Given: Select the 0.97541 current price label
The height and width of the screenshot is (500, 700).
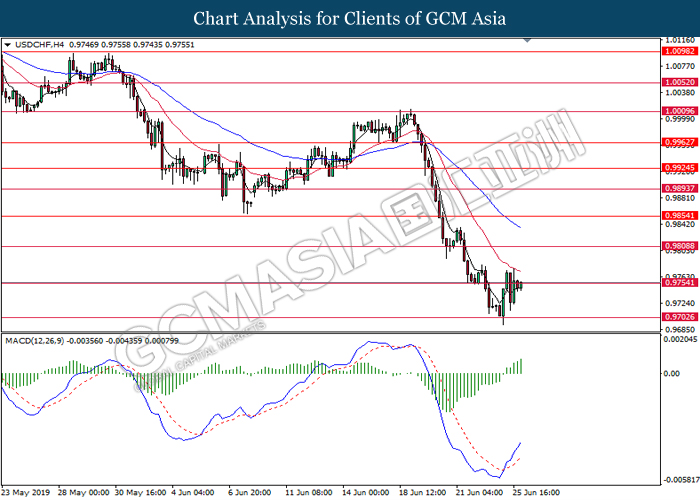Looking at the screenshot, I should click(x=680, y=283).
